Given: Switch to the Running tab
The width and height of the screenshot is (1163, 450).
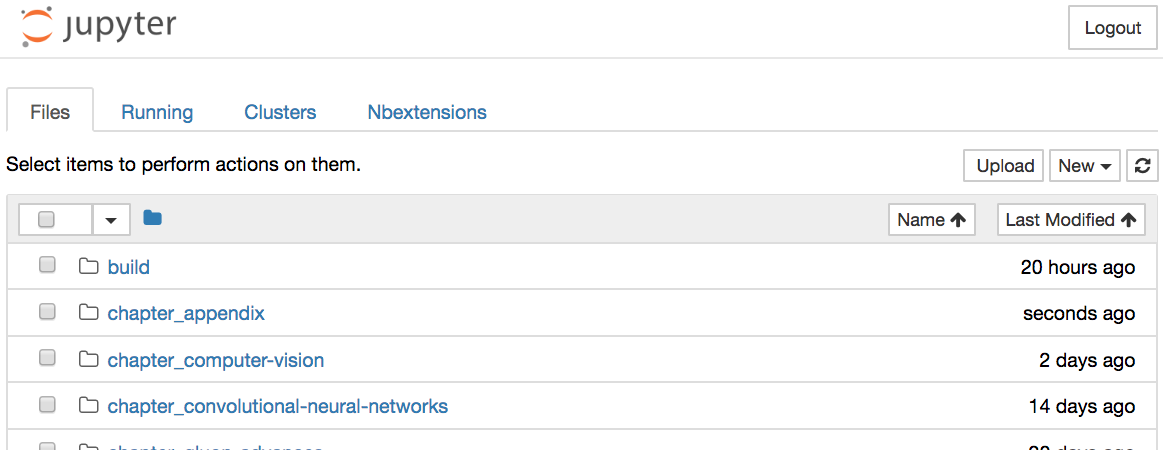Looking at the screenshot, I should coord(157,112).
